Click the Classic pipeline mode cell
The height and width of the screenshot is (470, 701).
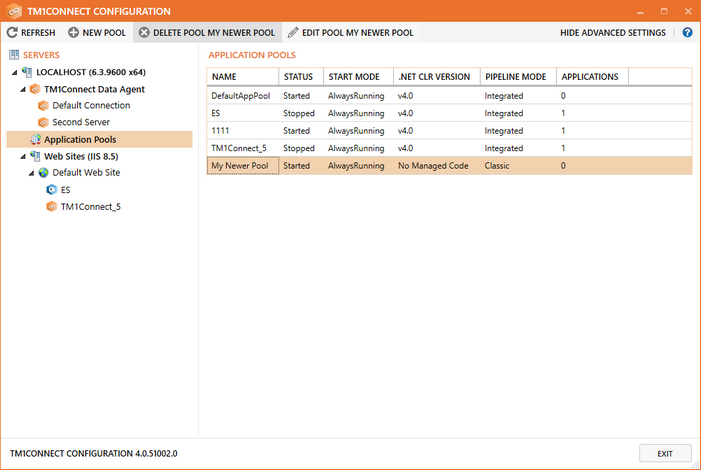[497, 165]
